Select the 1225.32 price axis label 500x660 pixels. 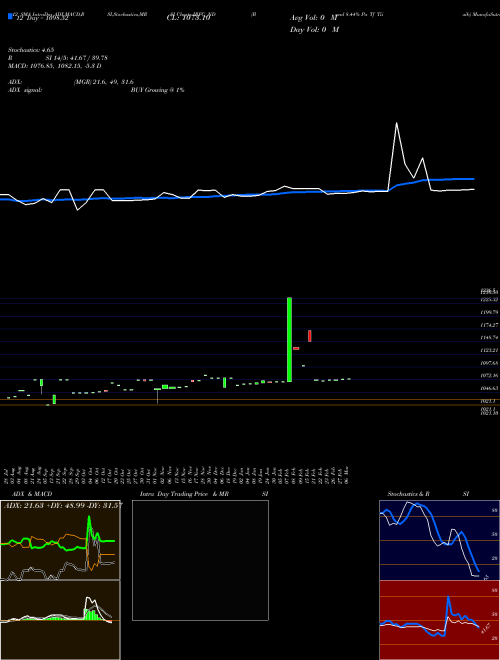[x=490, y=300]
